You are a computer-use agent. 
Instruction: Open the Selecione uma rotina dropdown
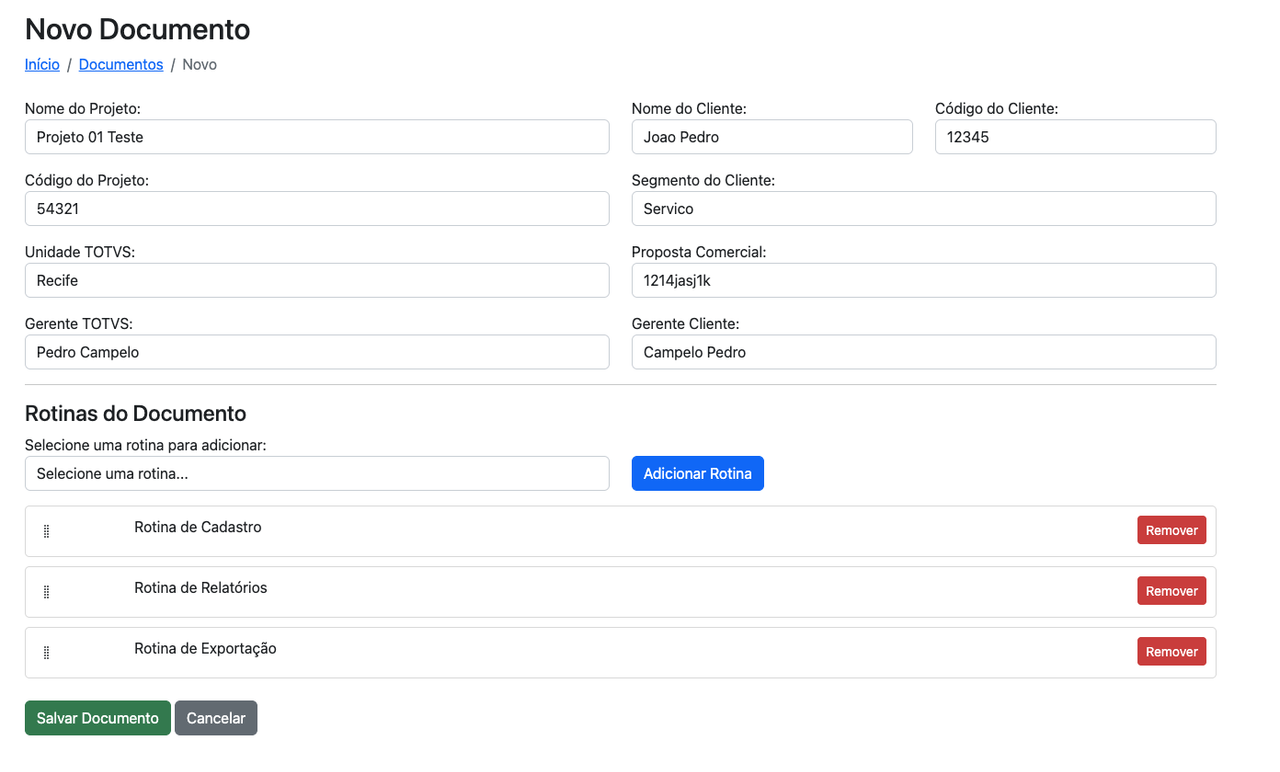pos(317,474)
